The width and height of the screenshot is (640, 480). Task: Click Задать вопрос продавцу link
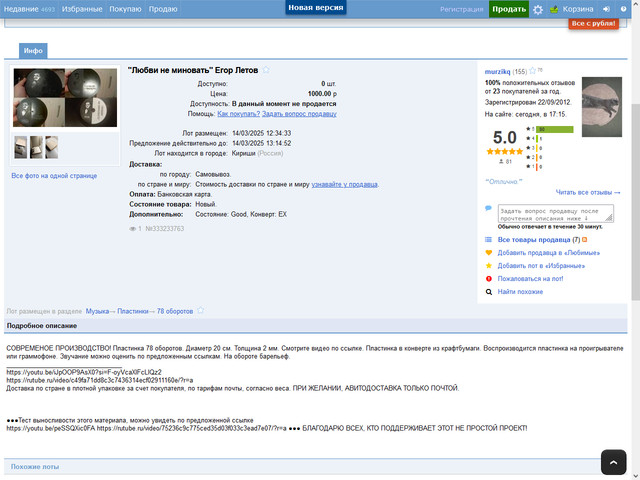(299, 114)
